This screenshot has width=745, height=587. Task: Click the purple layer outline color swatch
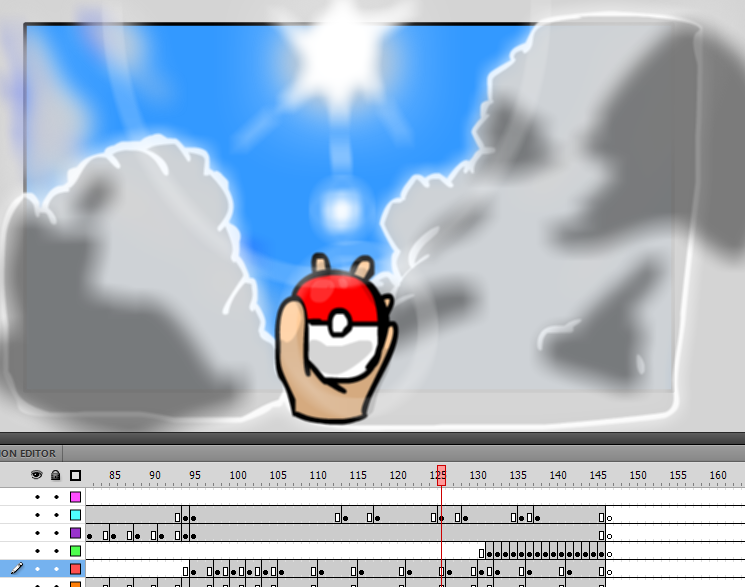click(75, 533)
